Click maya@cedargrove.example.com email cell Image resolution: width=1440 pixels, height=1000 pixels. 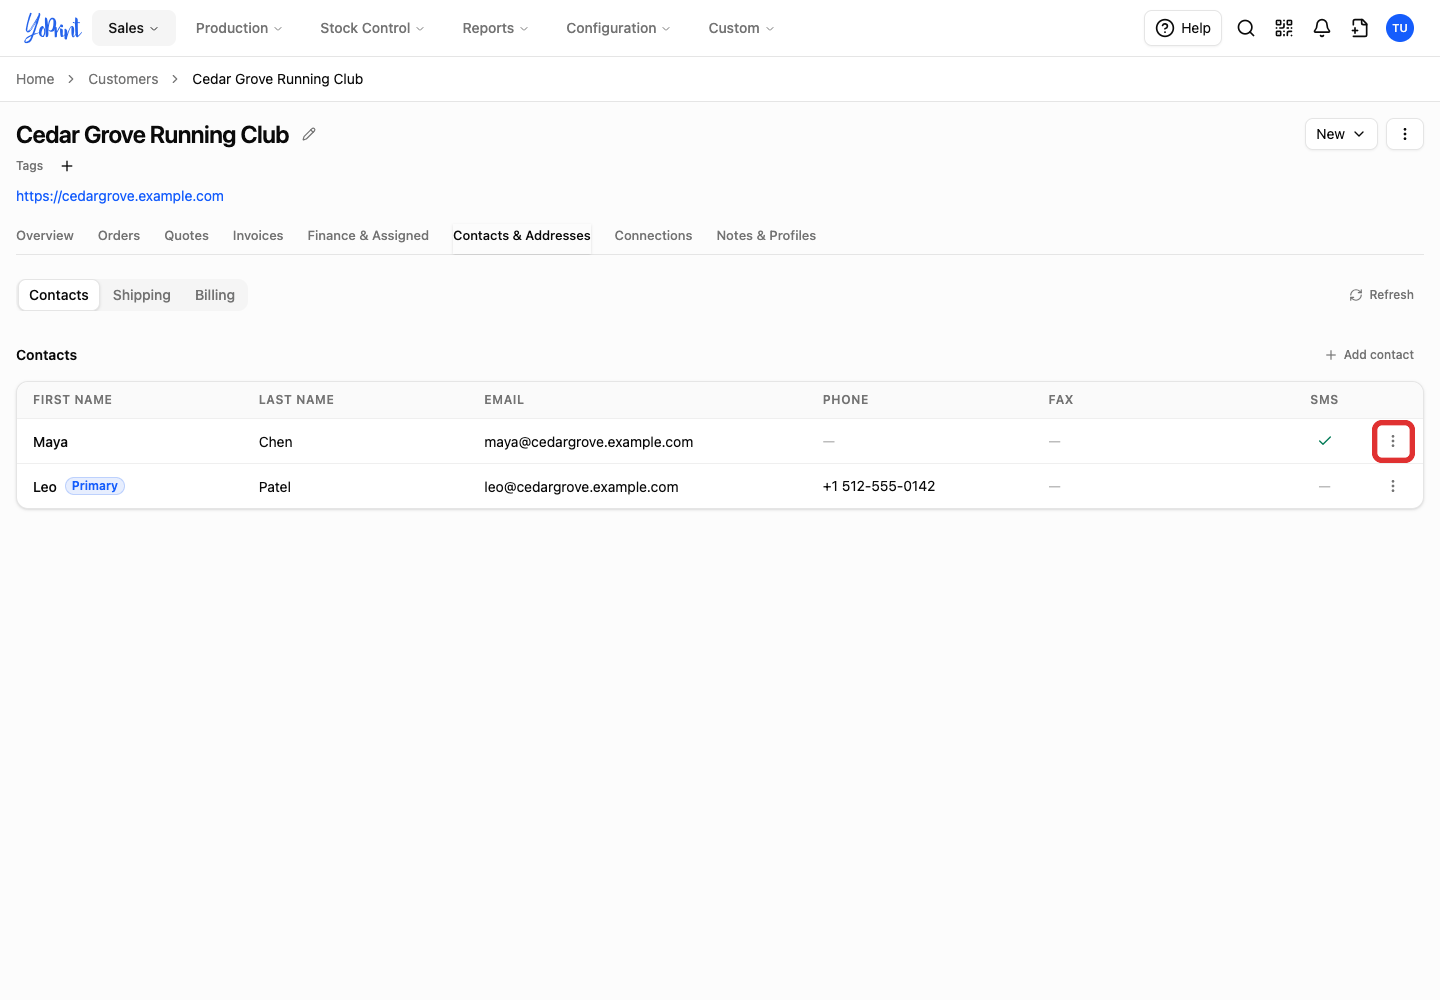pyautogui.click(x=589, y=442)
